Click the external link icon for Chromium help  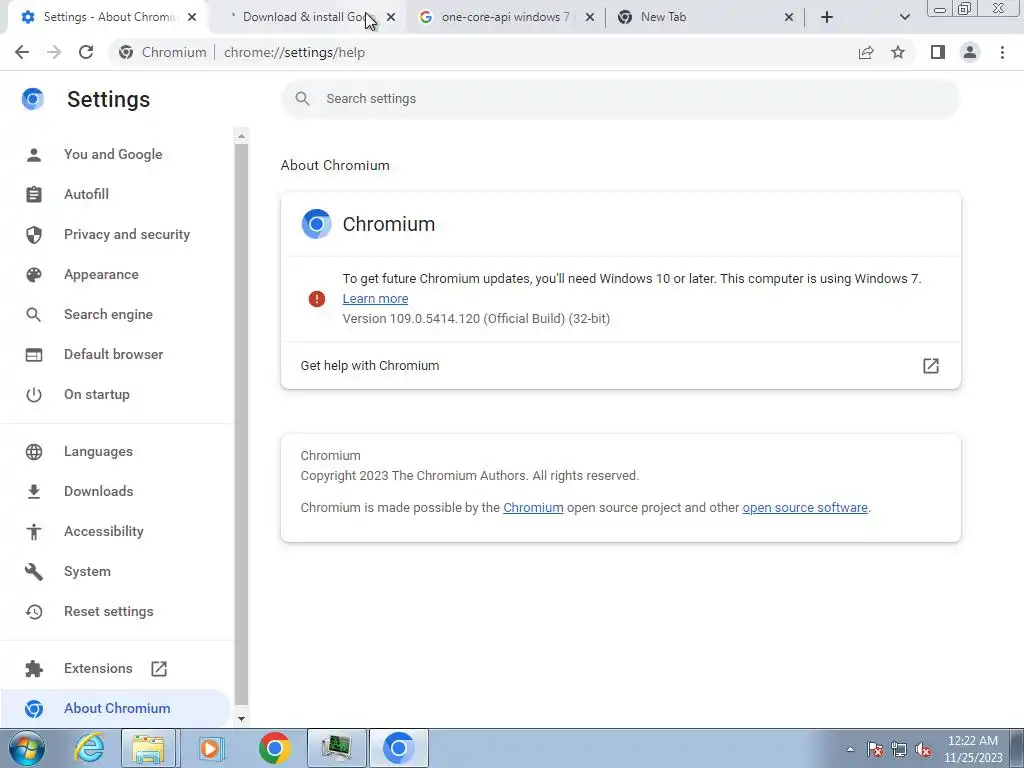click(931, 366)
